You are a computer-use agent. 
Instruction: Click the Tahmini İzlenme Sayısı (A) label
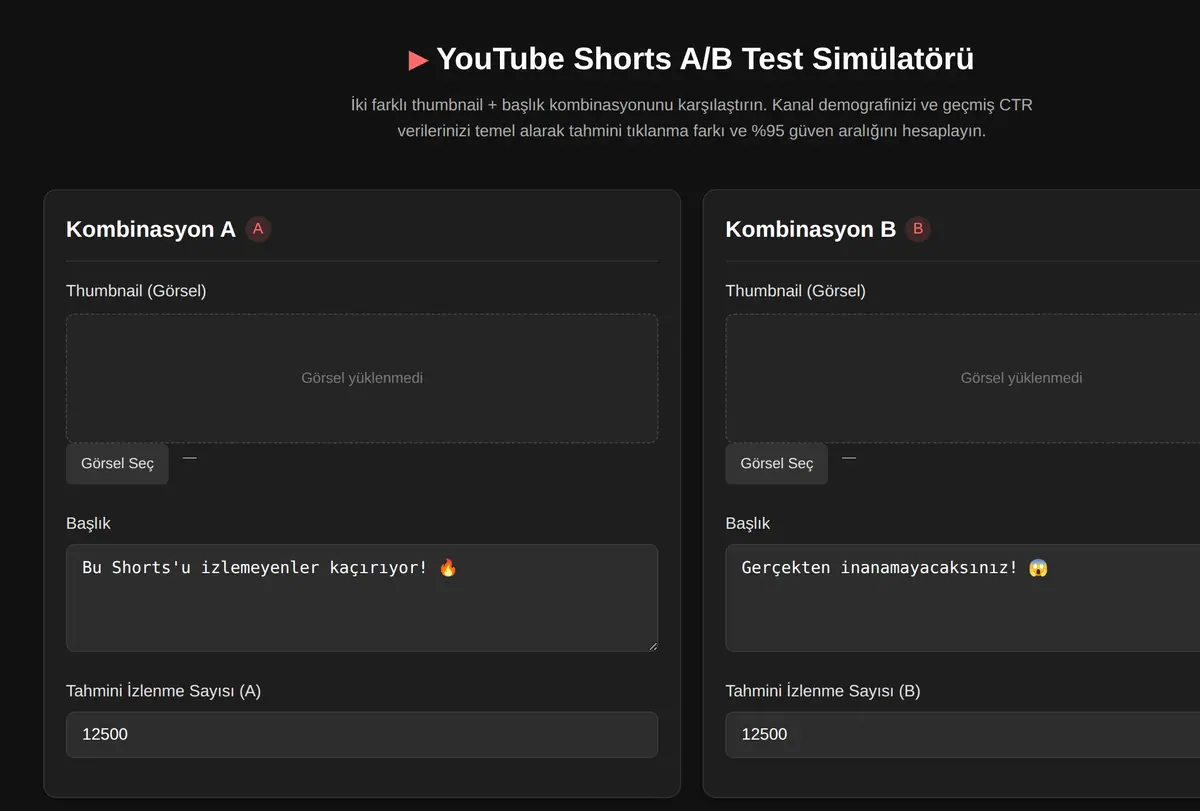164,691
